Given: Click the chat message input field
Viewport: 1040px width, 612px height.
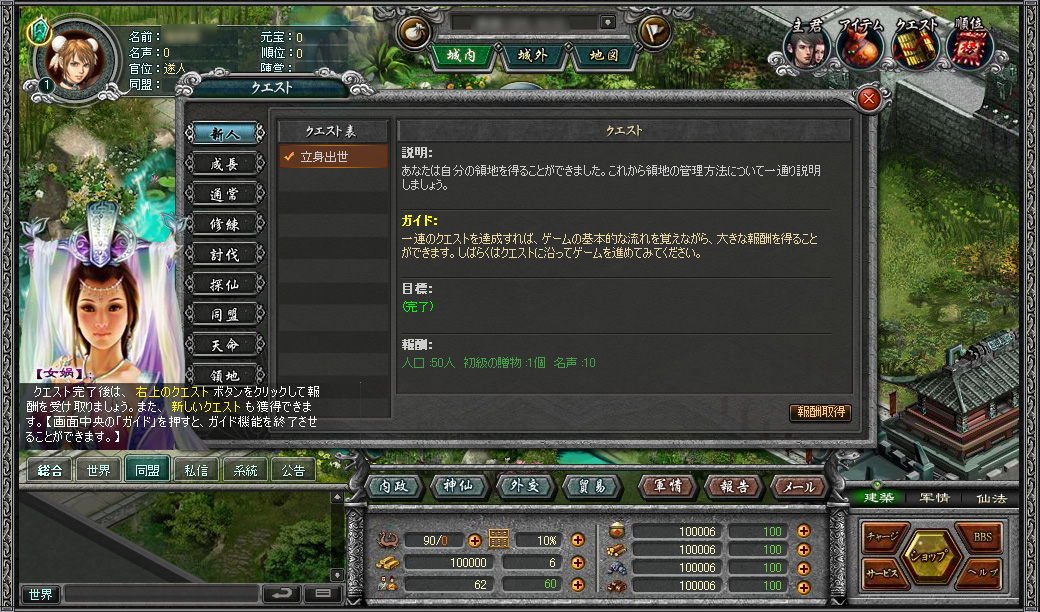Looking at the screenshot, I should 162,594.
